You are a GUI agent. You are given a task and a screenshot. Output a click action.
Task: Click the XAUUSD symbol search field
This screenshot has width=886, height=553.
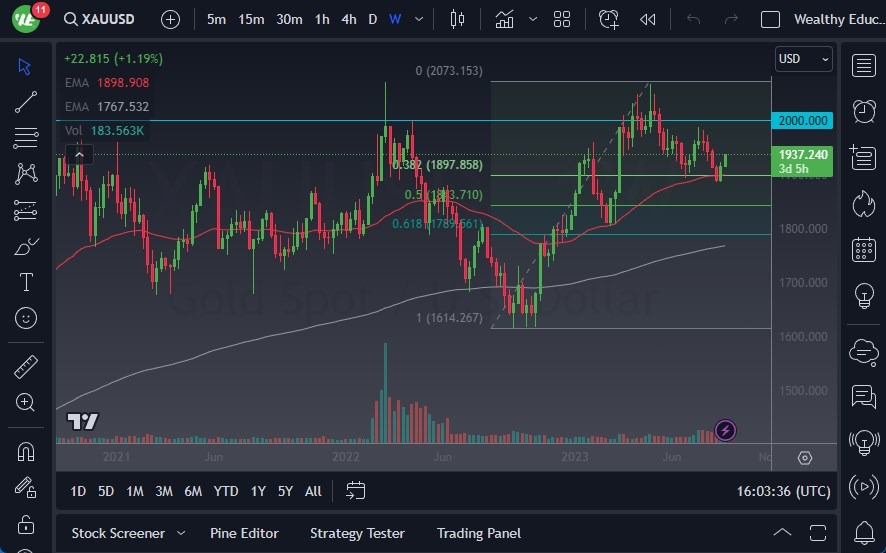(99, 19)
